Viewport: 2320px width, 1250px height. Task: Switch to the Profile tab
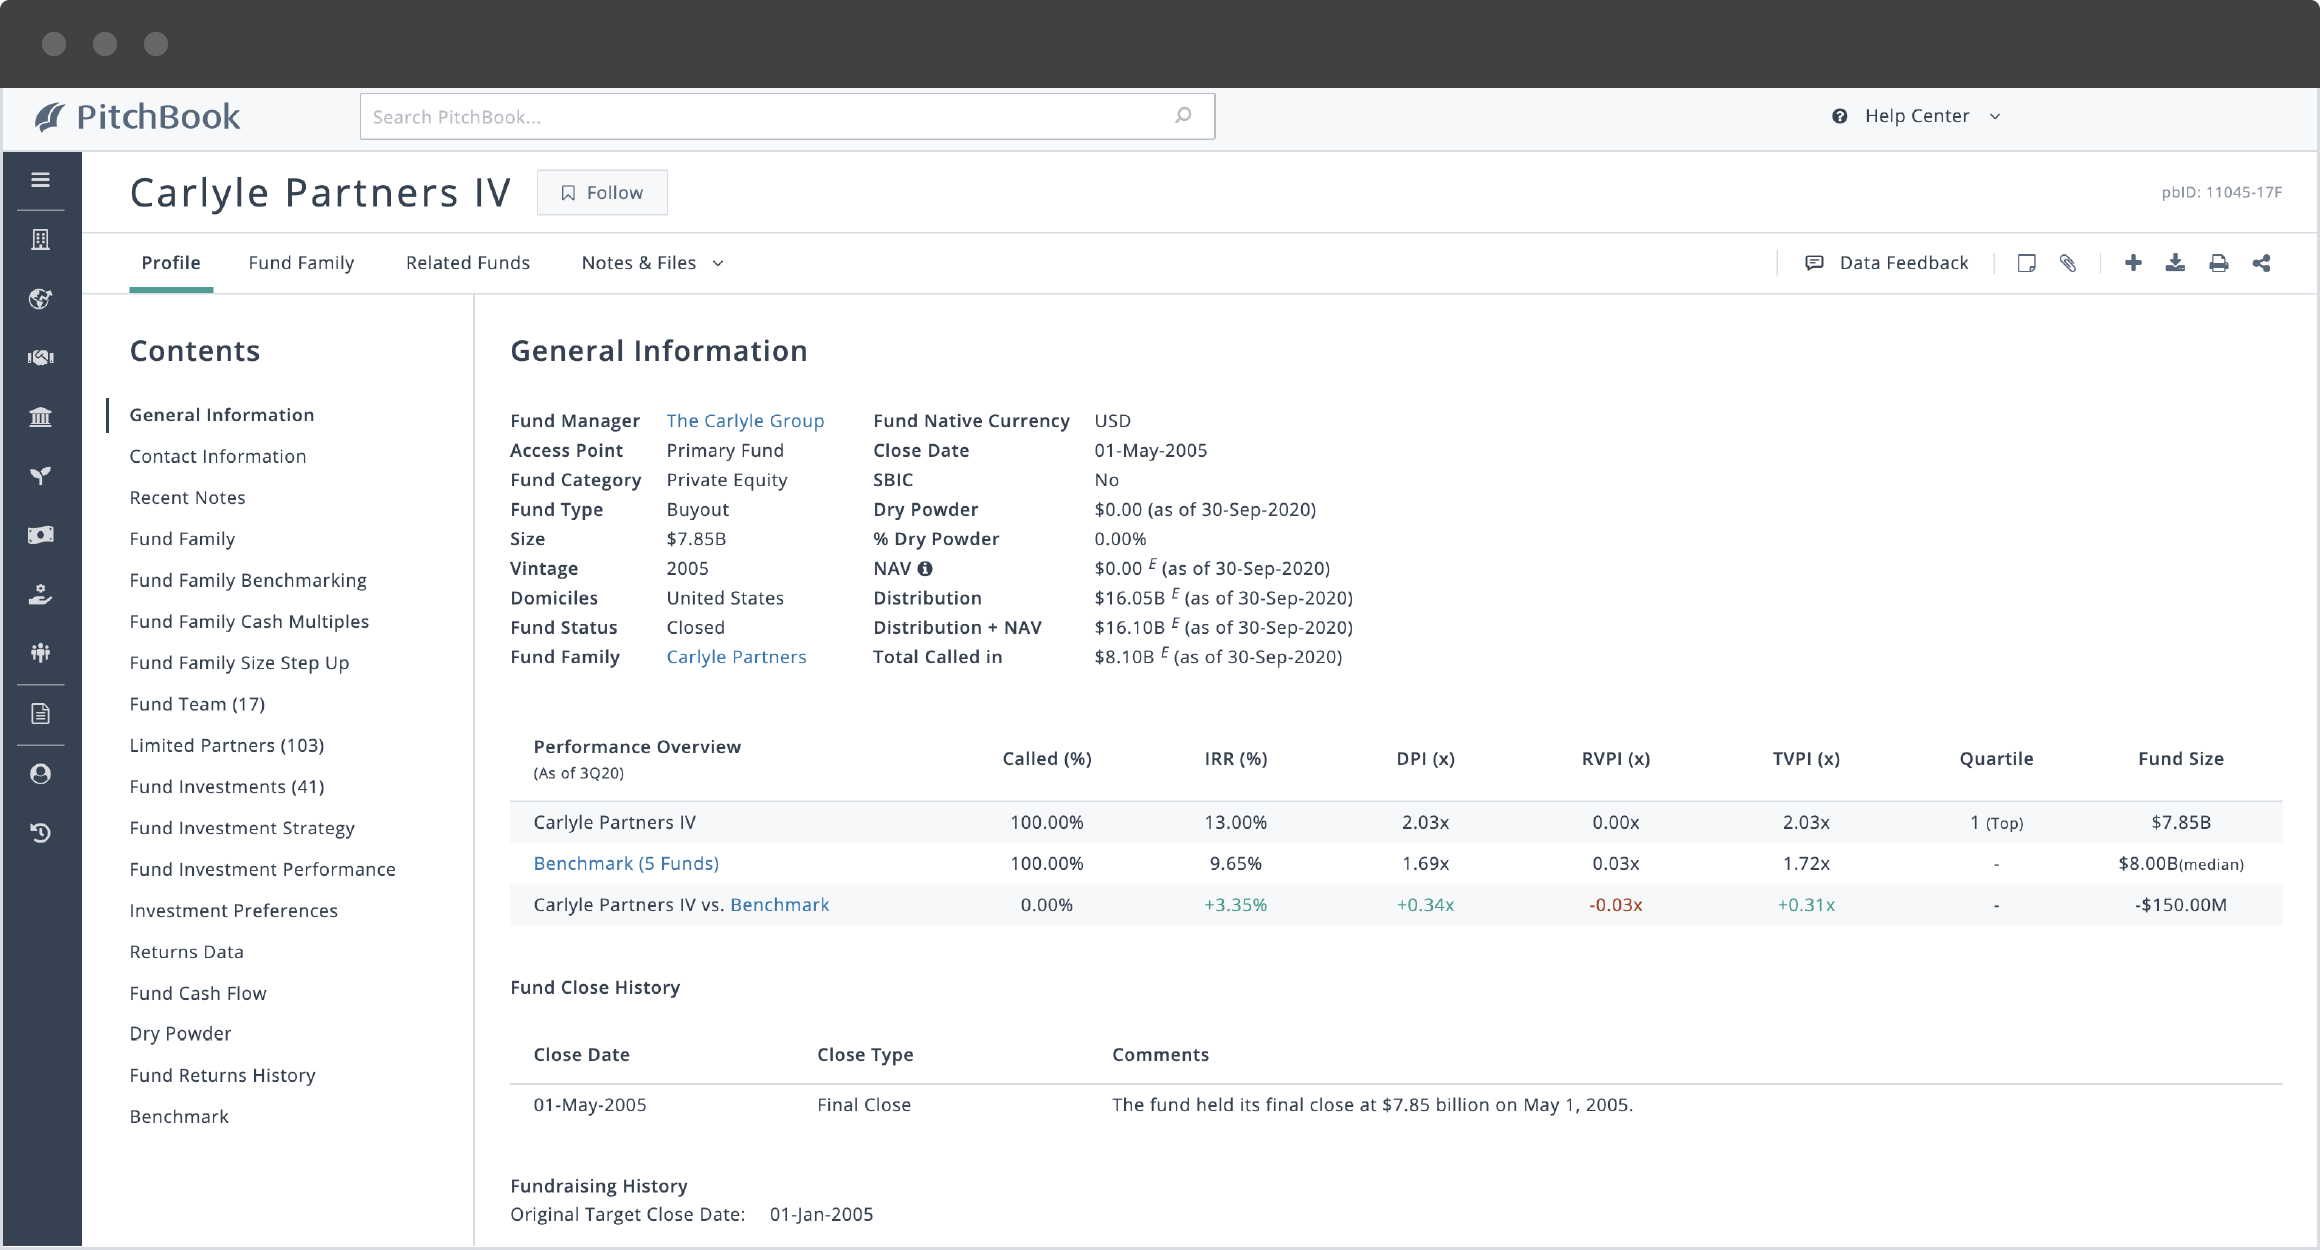click(171, 262)
